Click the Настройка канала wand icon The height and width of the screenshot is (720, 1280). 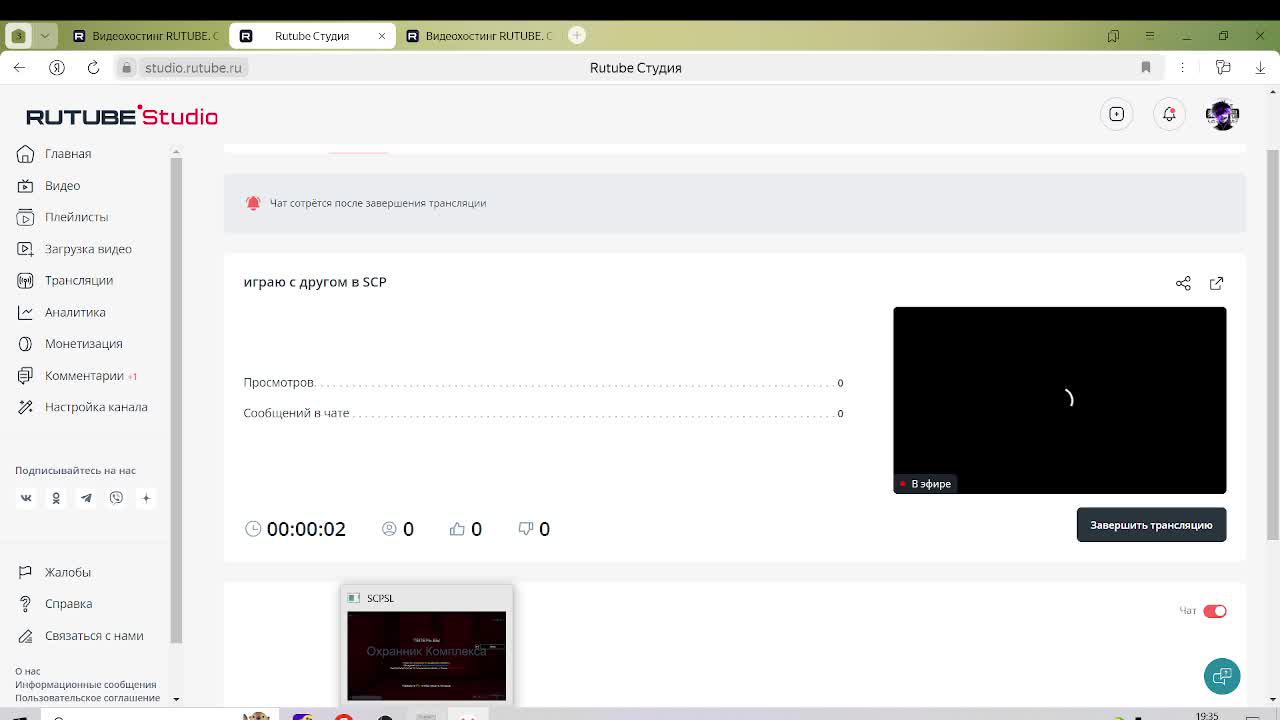pyautogui.click(x=25, y=407)
